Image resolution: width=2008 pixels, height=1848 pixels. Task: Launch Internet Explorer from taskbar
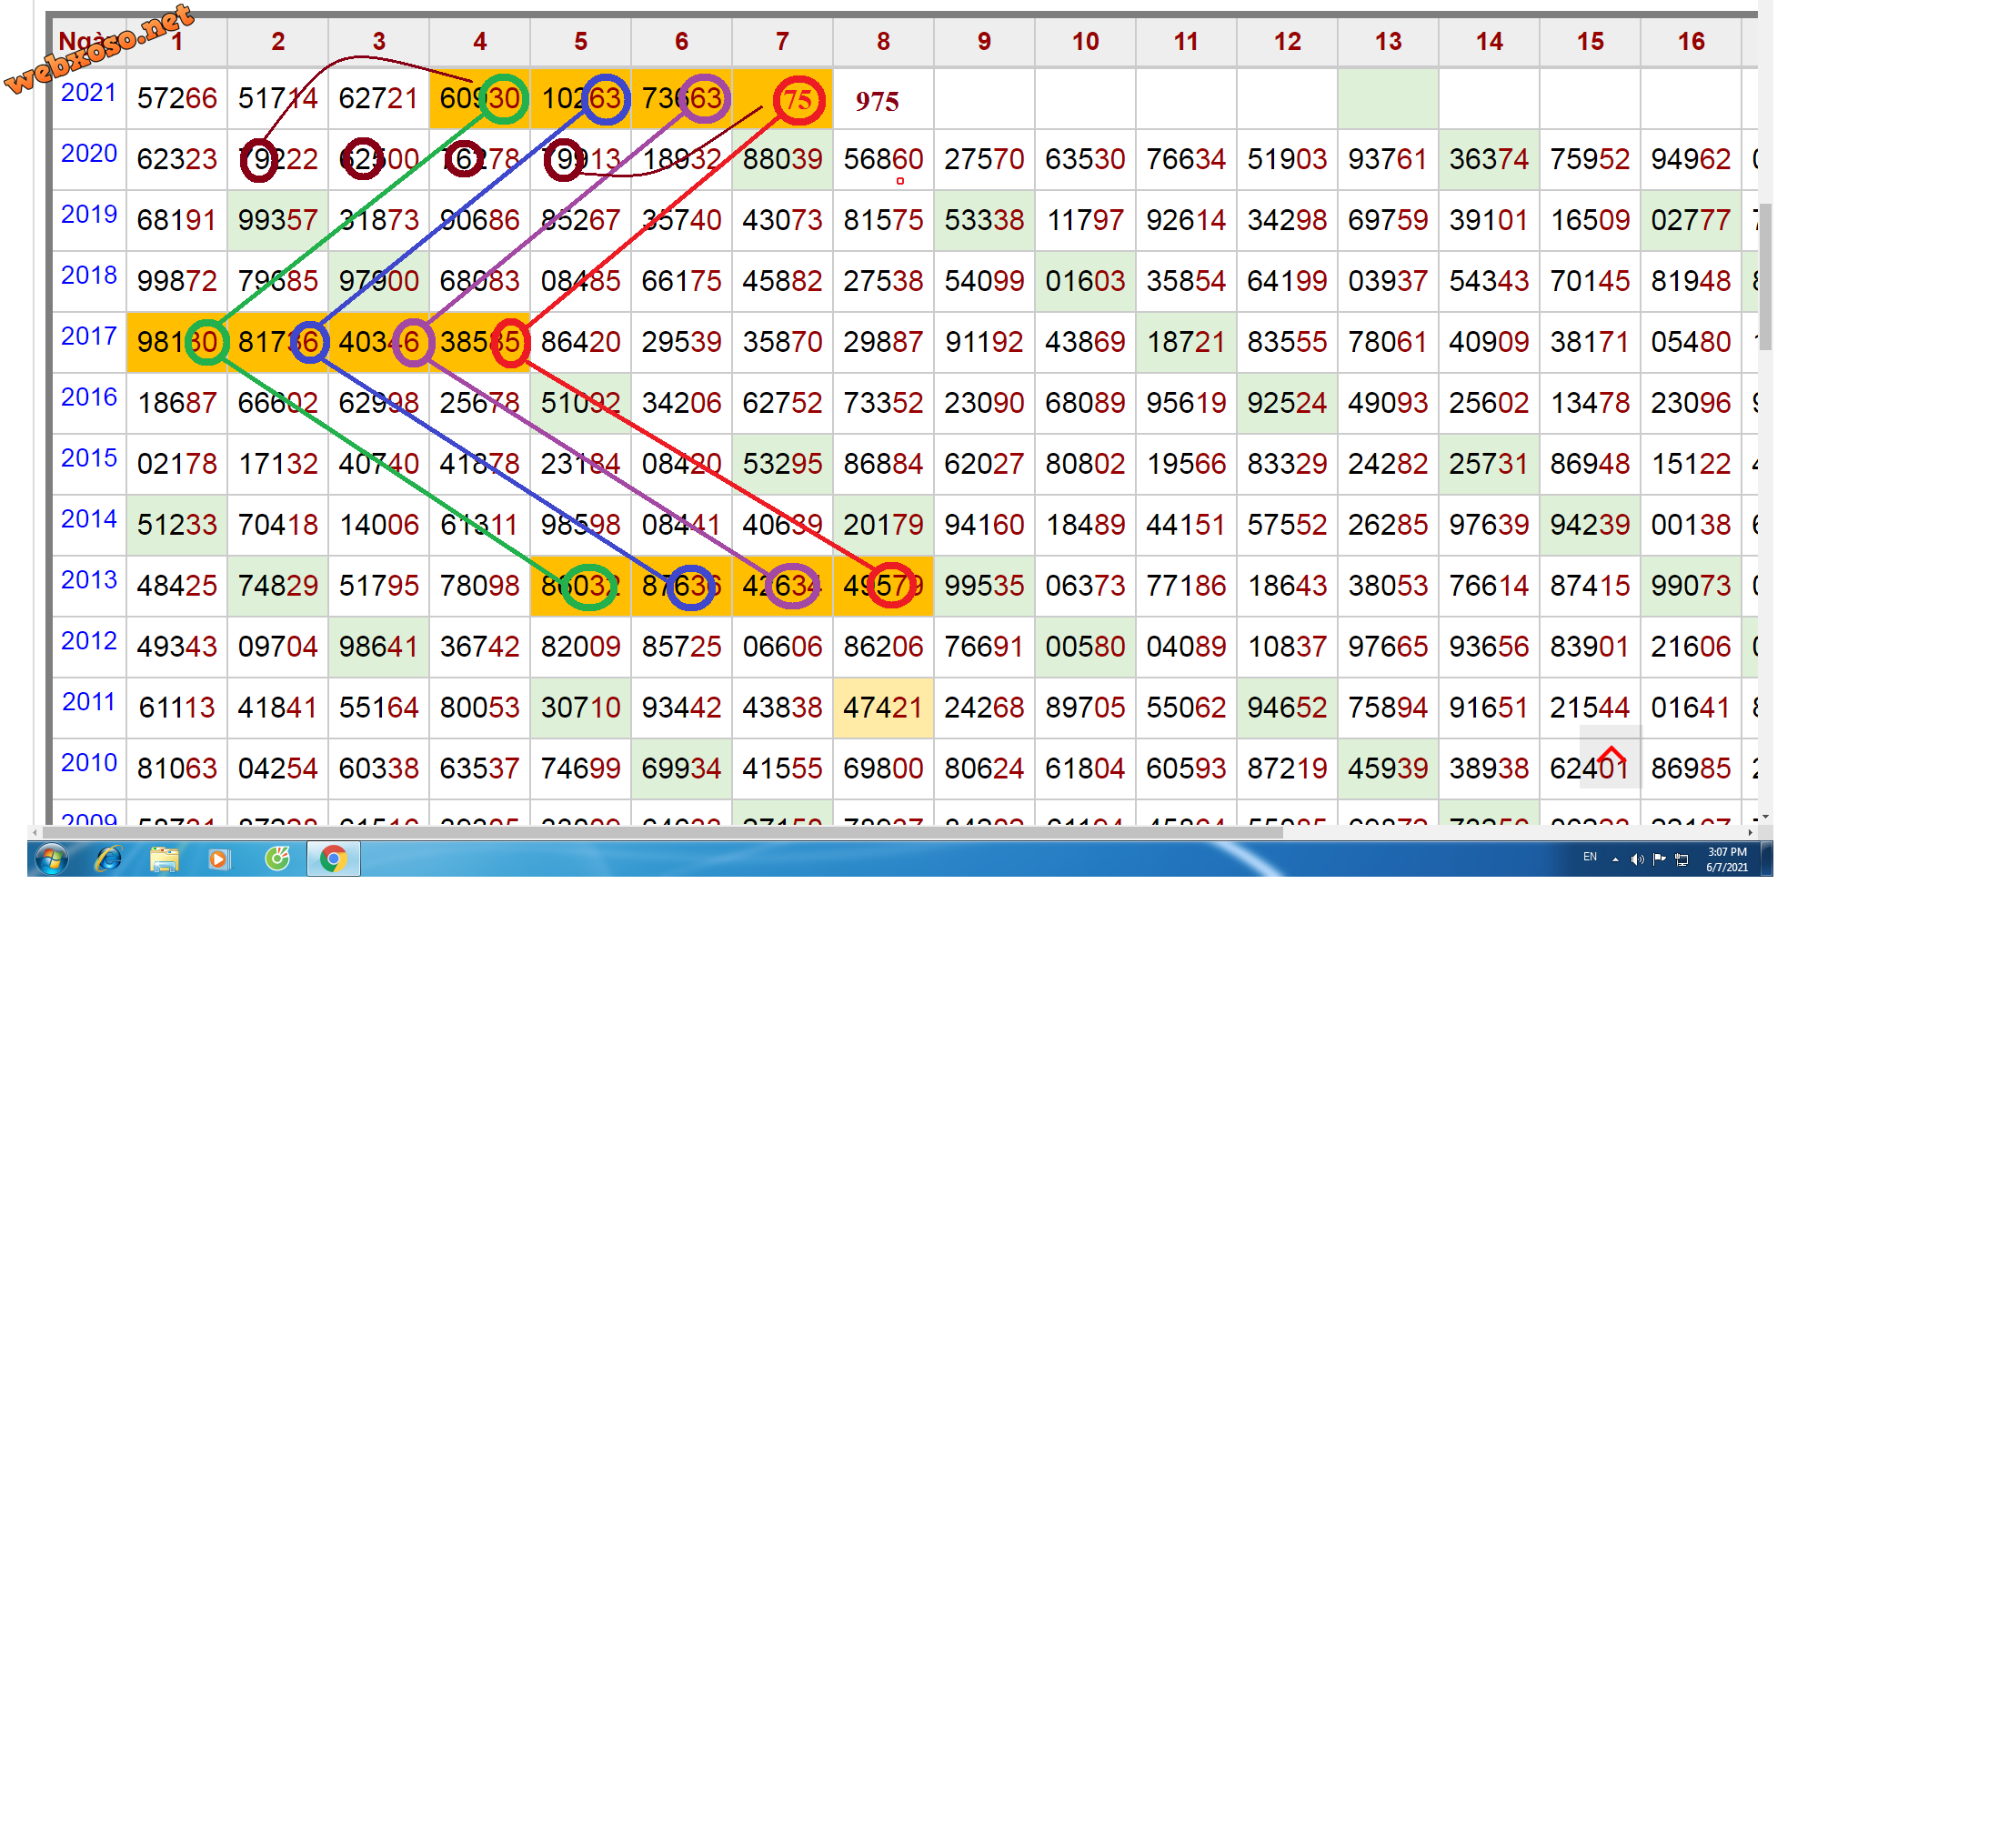pyautogui.click(x=108, y=859)
